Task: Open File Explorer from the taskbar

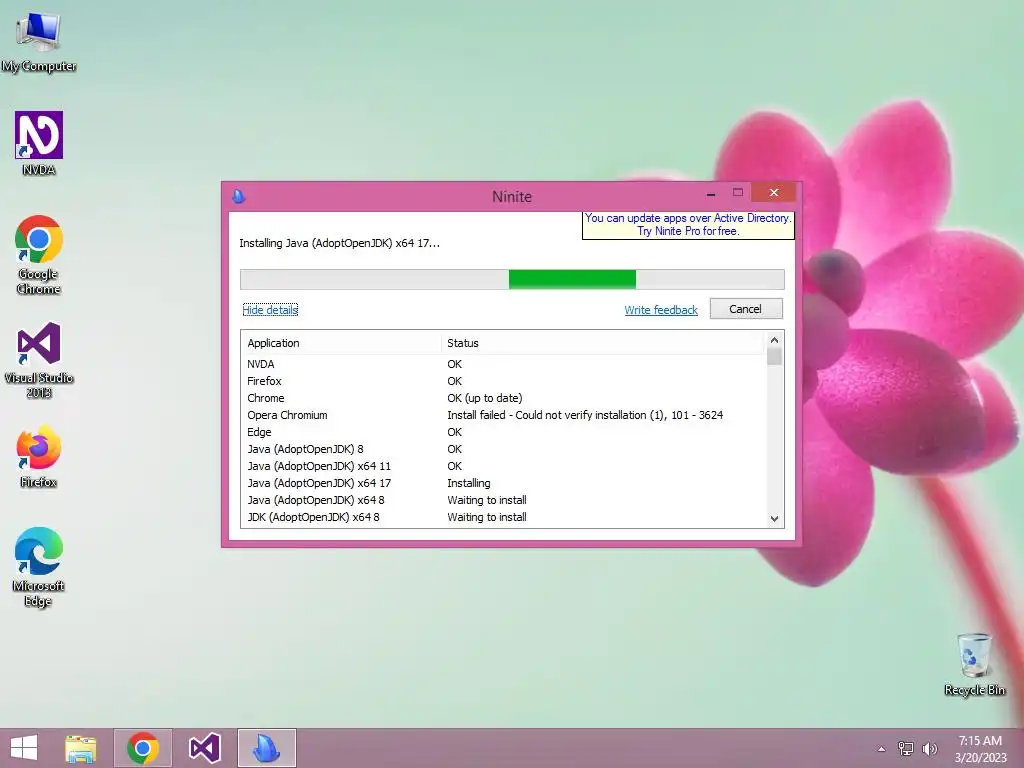Action: (81, 748)
